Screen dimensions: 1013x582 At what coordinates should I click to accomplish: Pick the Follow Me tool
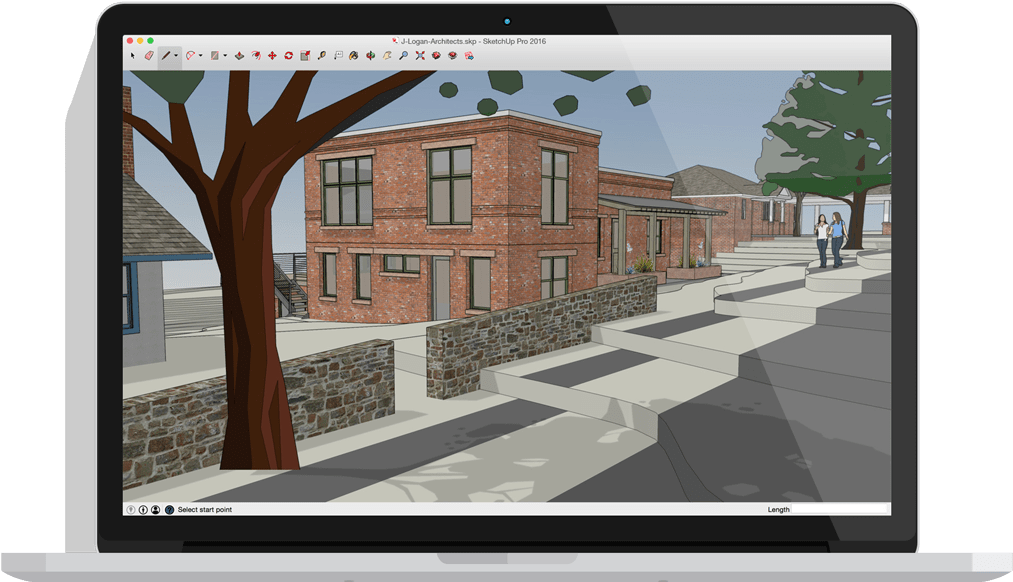pos(254,57)
